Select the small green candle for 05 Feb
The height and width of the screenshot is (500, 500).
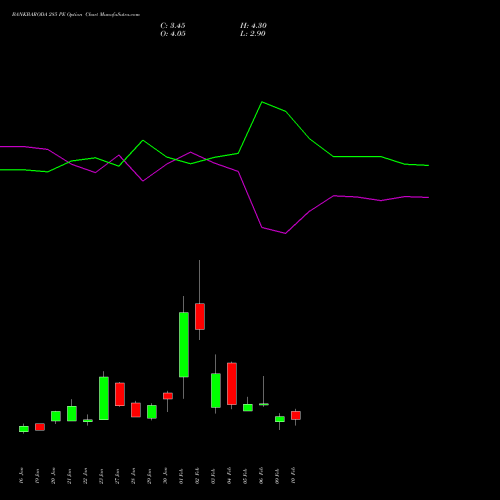point(248,407)
